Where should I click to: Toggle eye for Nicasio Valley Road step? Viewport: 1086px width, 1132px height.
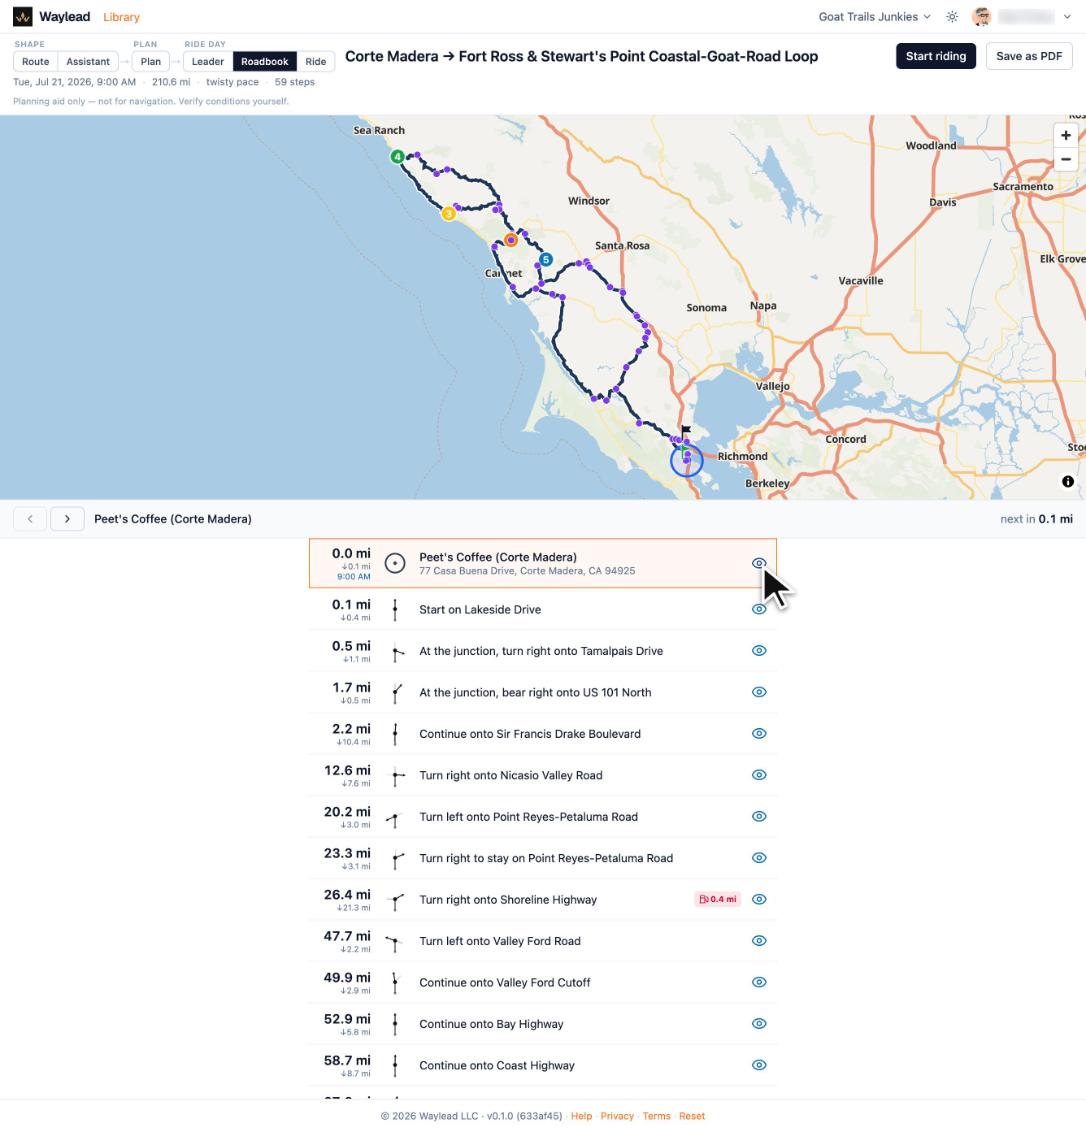[759, 775]
